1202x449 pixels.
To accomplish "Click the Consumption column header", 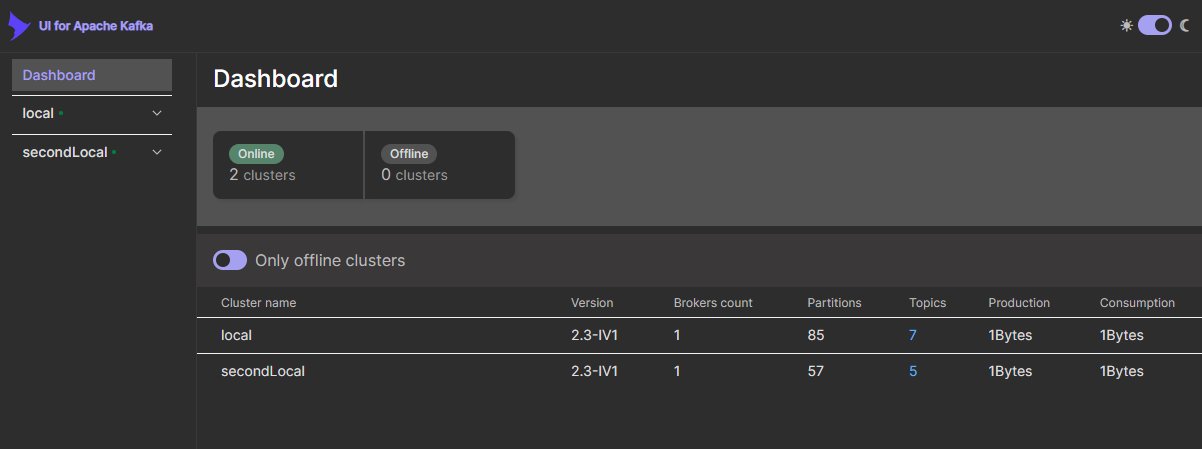I will (1137, 302).
